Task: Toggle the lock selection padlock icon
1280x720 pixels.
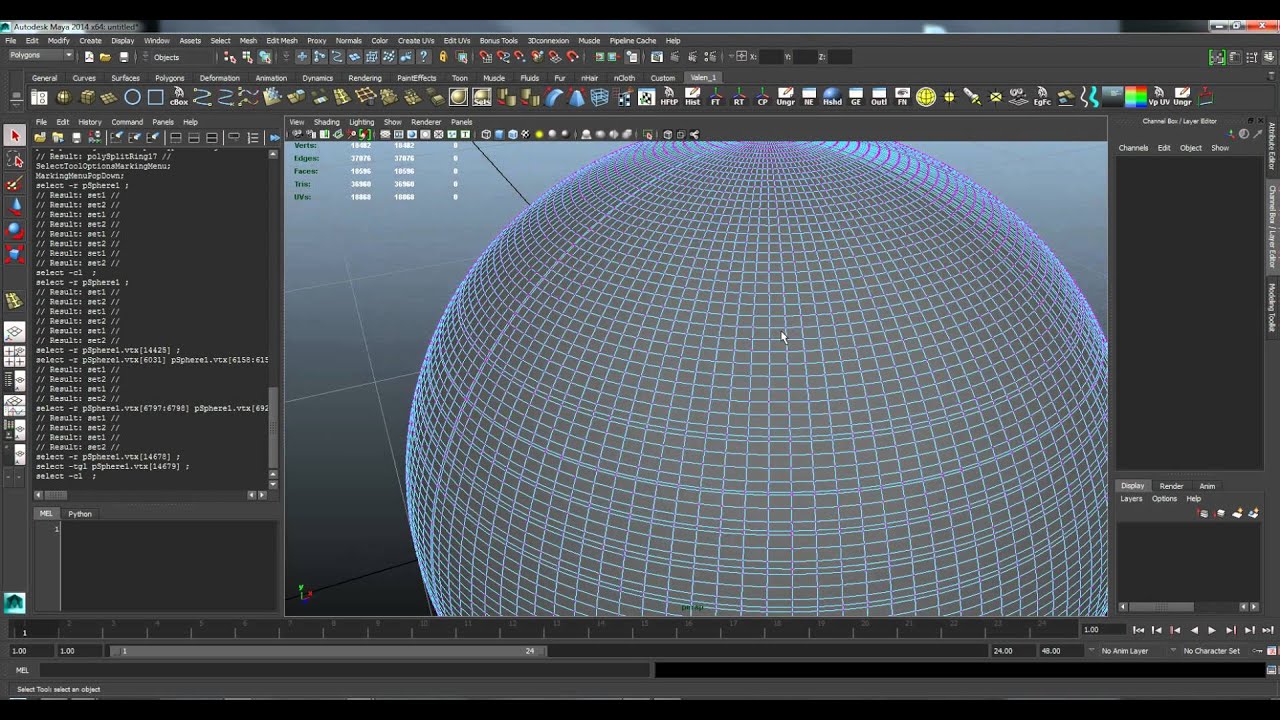Action: pyautogui.click(x=443, y=57)
